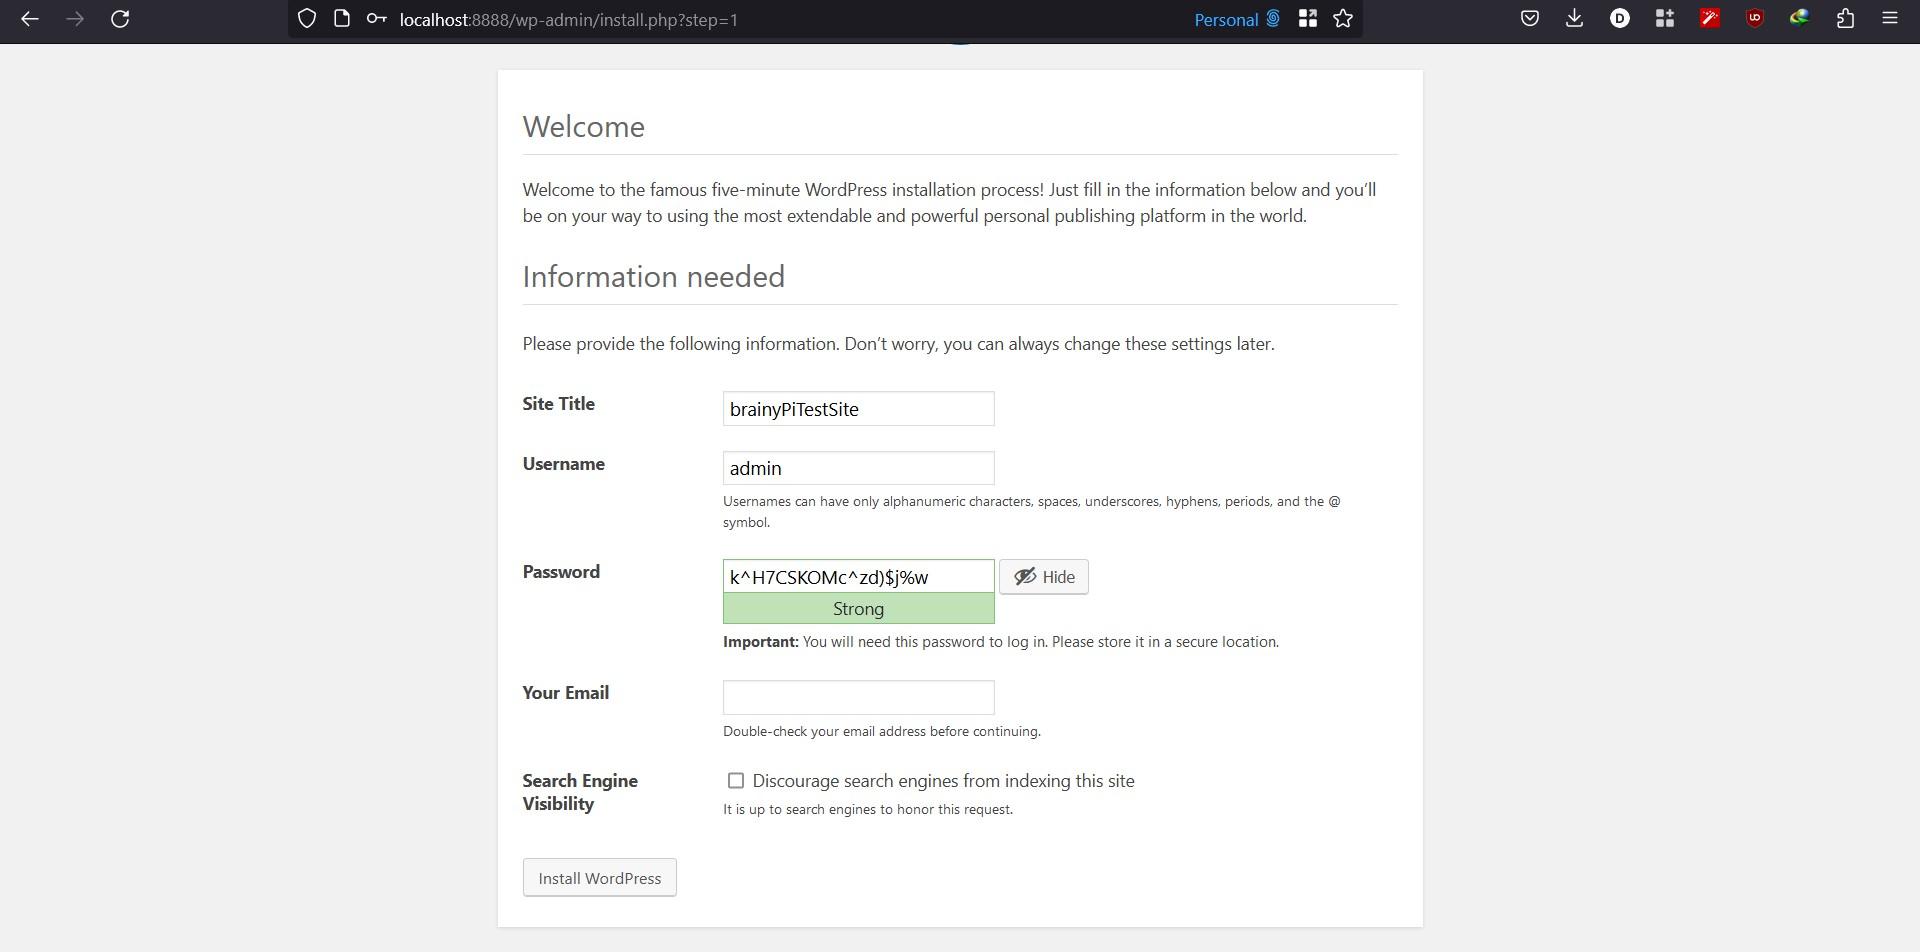Screen dimensions: 1920x952
Task: Click the Site Title label
Action: (558, 404)
